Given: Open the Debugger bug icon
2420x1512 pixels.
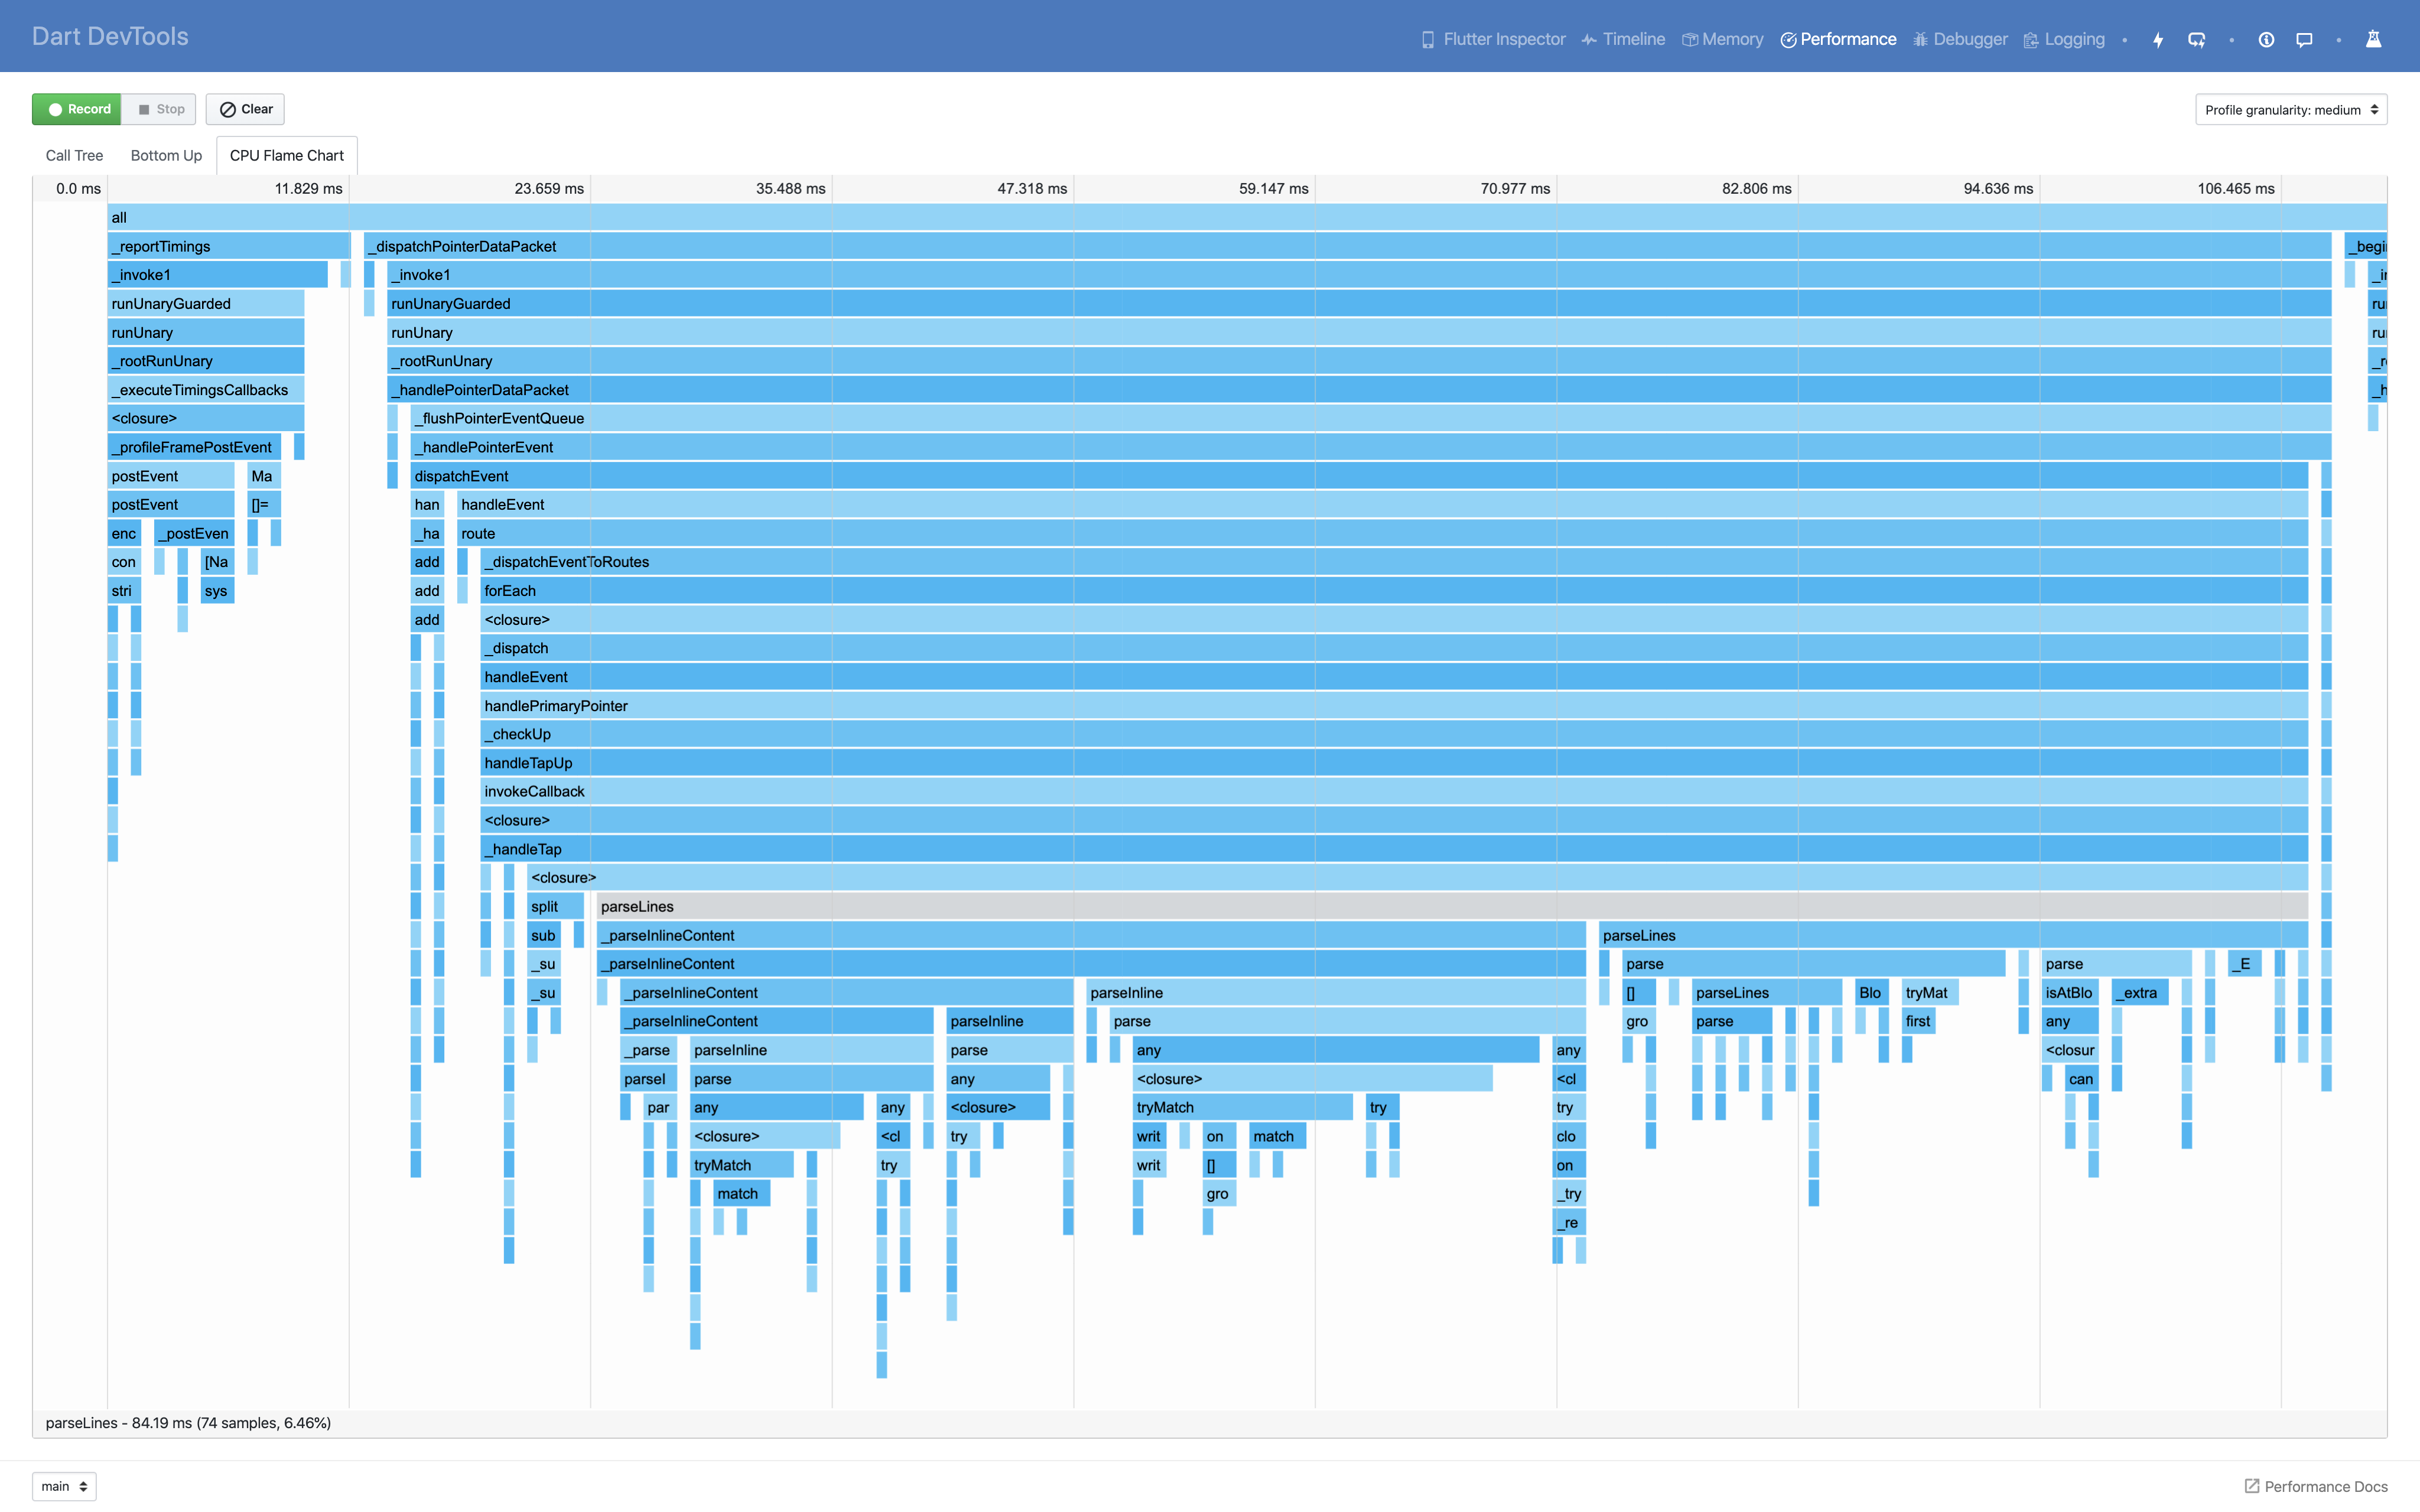Looking at the screenshot, I should coord(1919,39).
